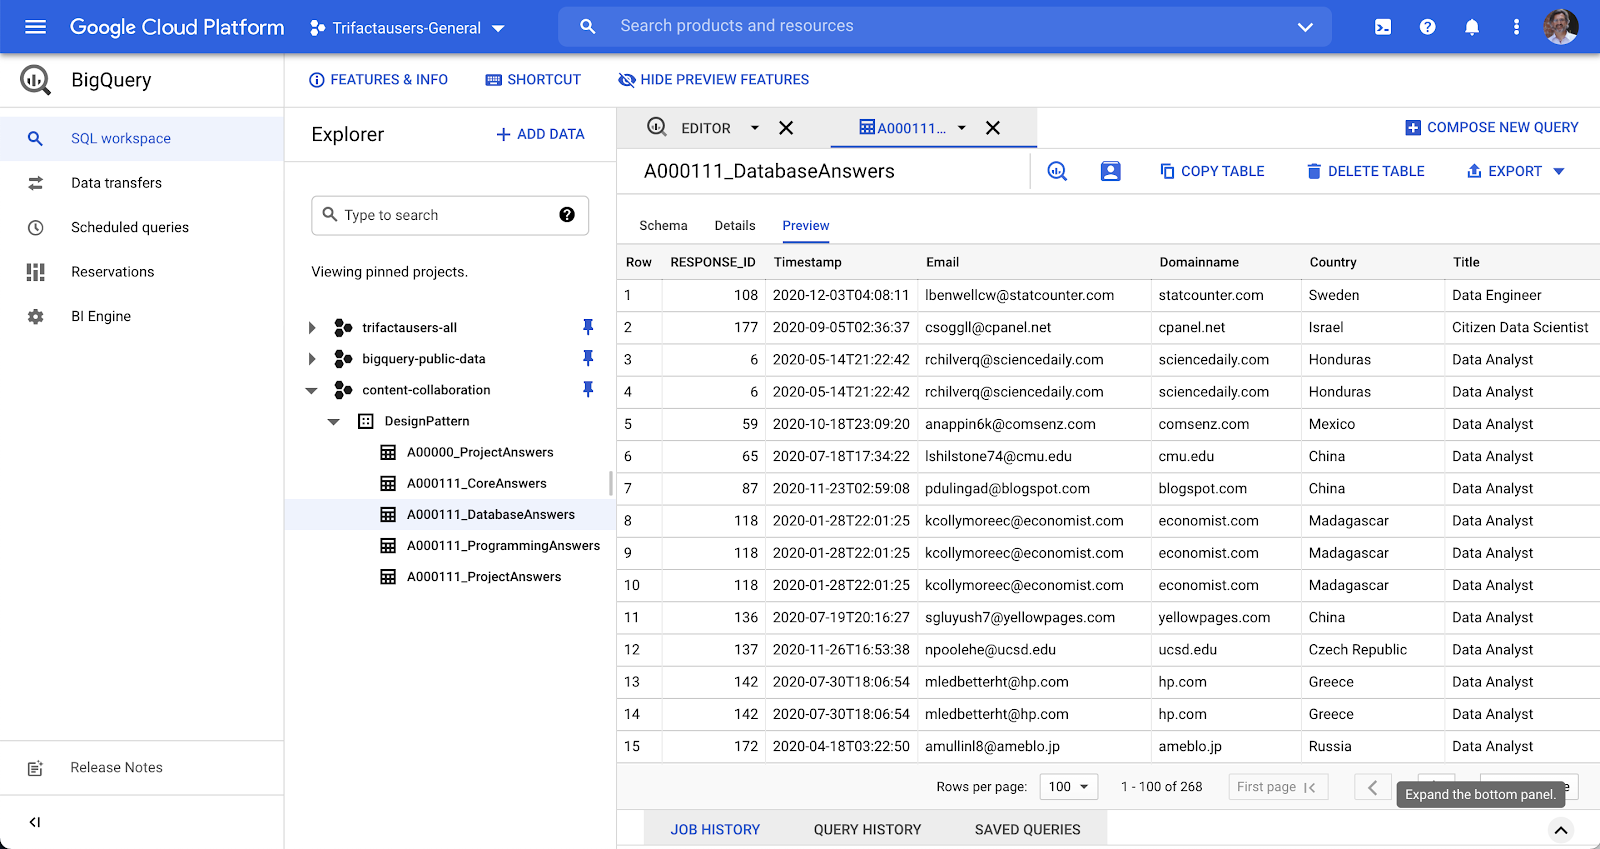Click the search help icon in Explorer
Viewport: 1600px width, 849px height.
(567, 215)
